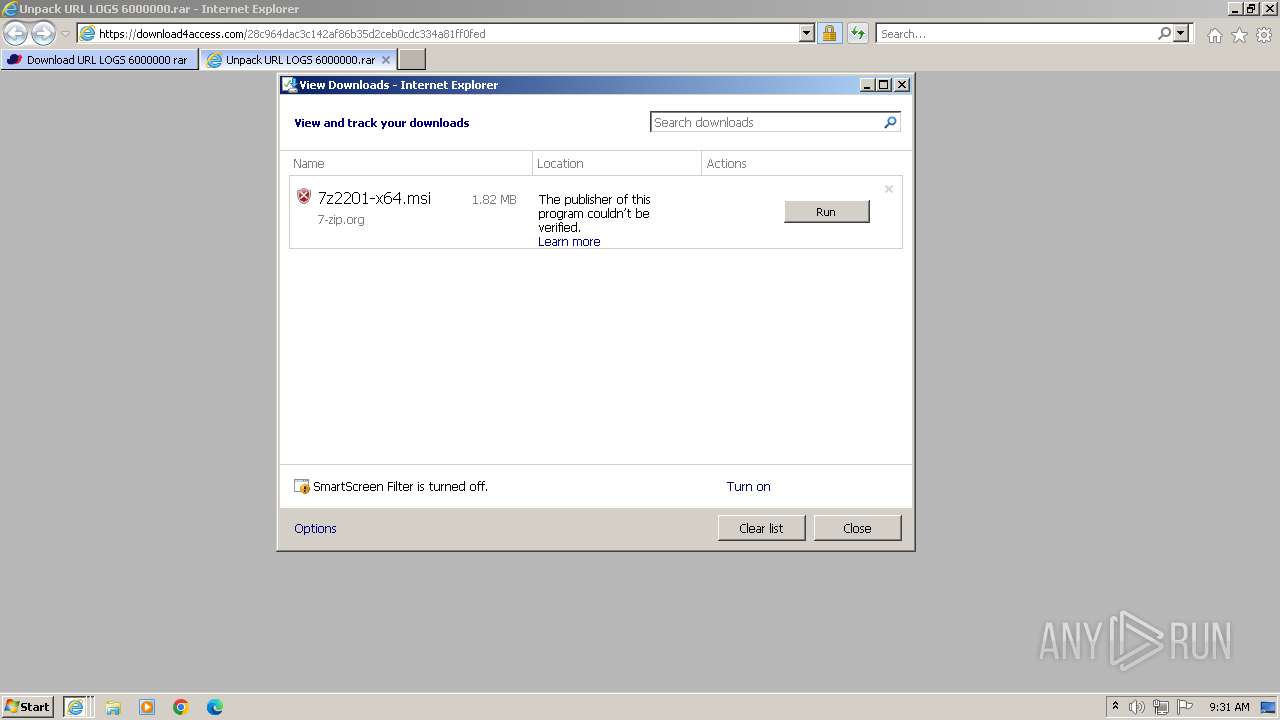
Task: Focus the Search downloads field
Action: (x=766, y=122)
